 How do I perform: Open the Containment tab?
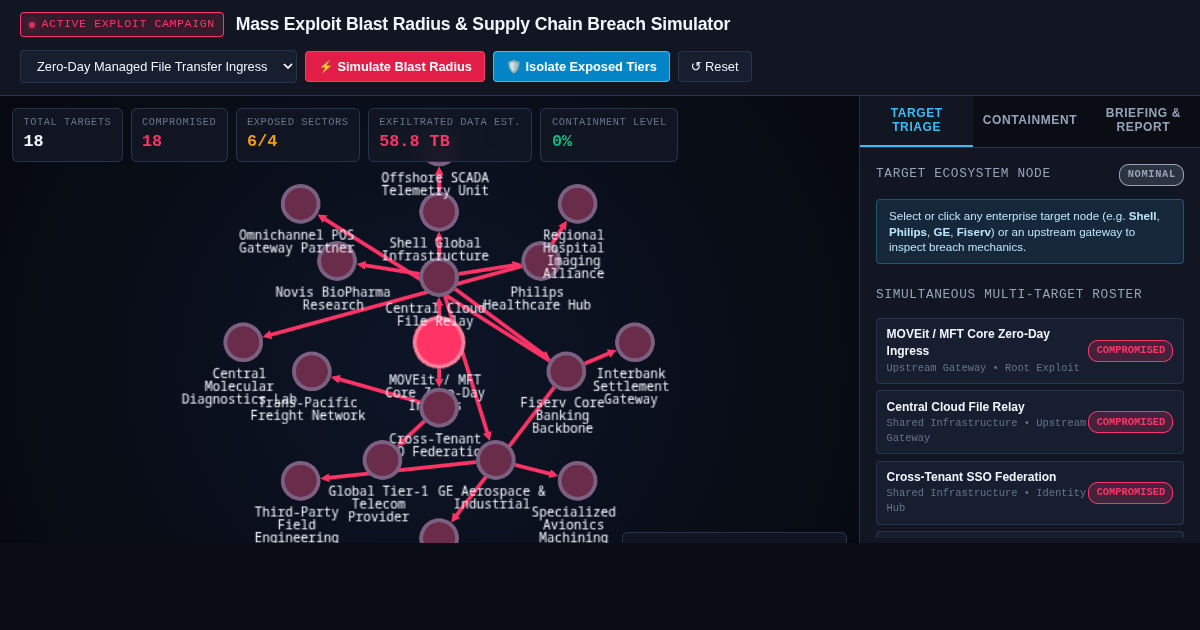(x=1030, y=120)
